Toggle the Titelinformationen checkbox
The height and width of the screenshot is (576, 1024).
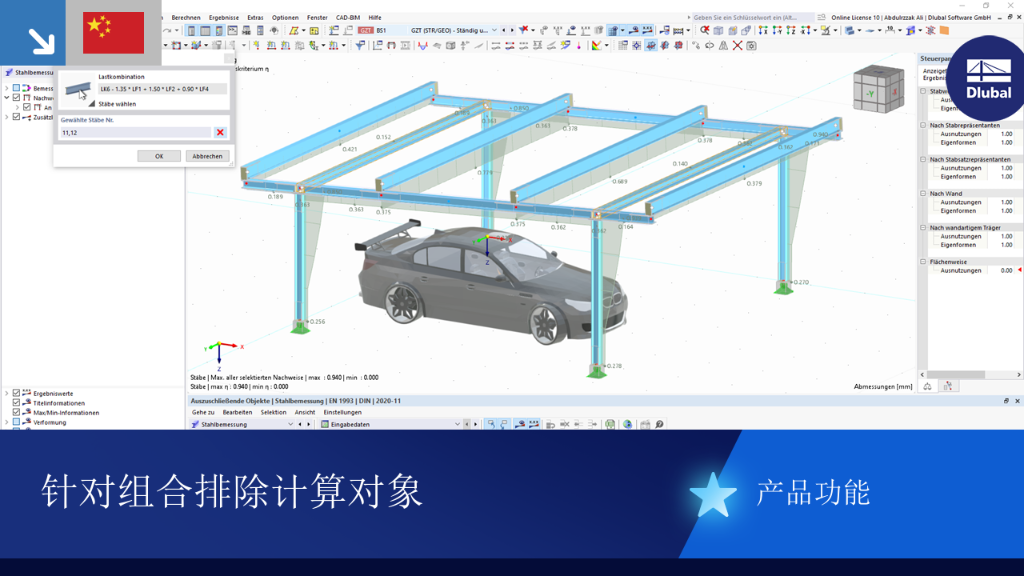[16, 403]
